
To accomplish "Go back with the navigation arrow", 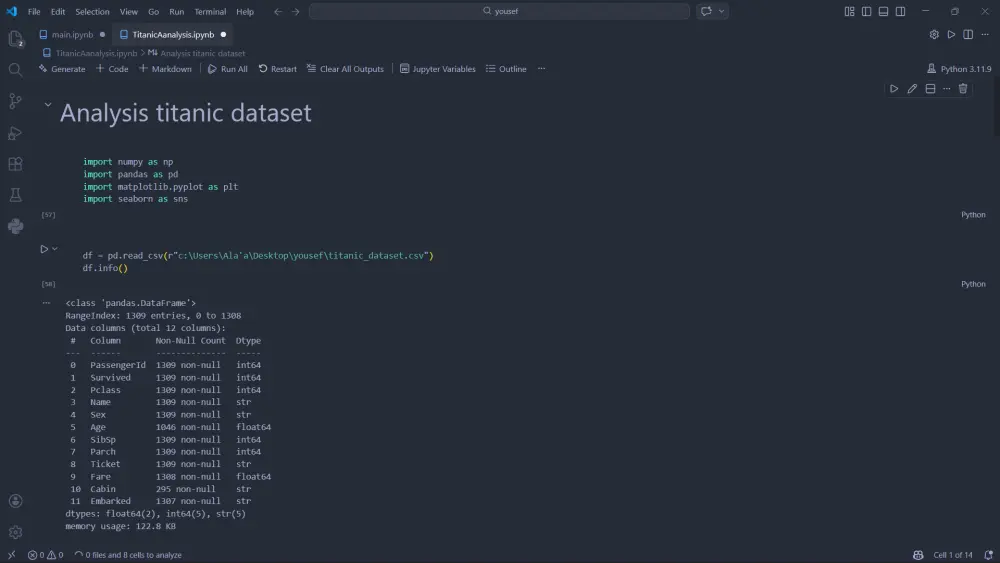I will [x=278, y=11].
